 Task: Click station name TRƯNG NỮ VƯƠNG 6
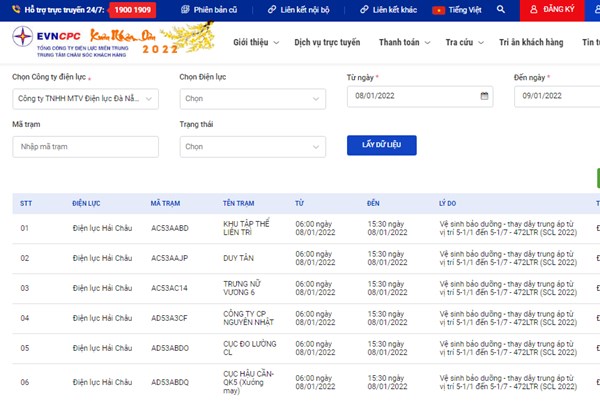242,288
